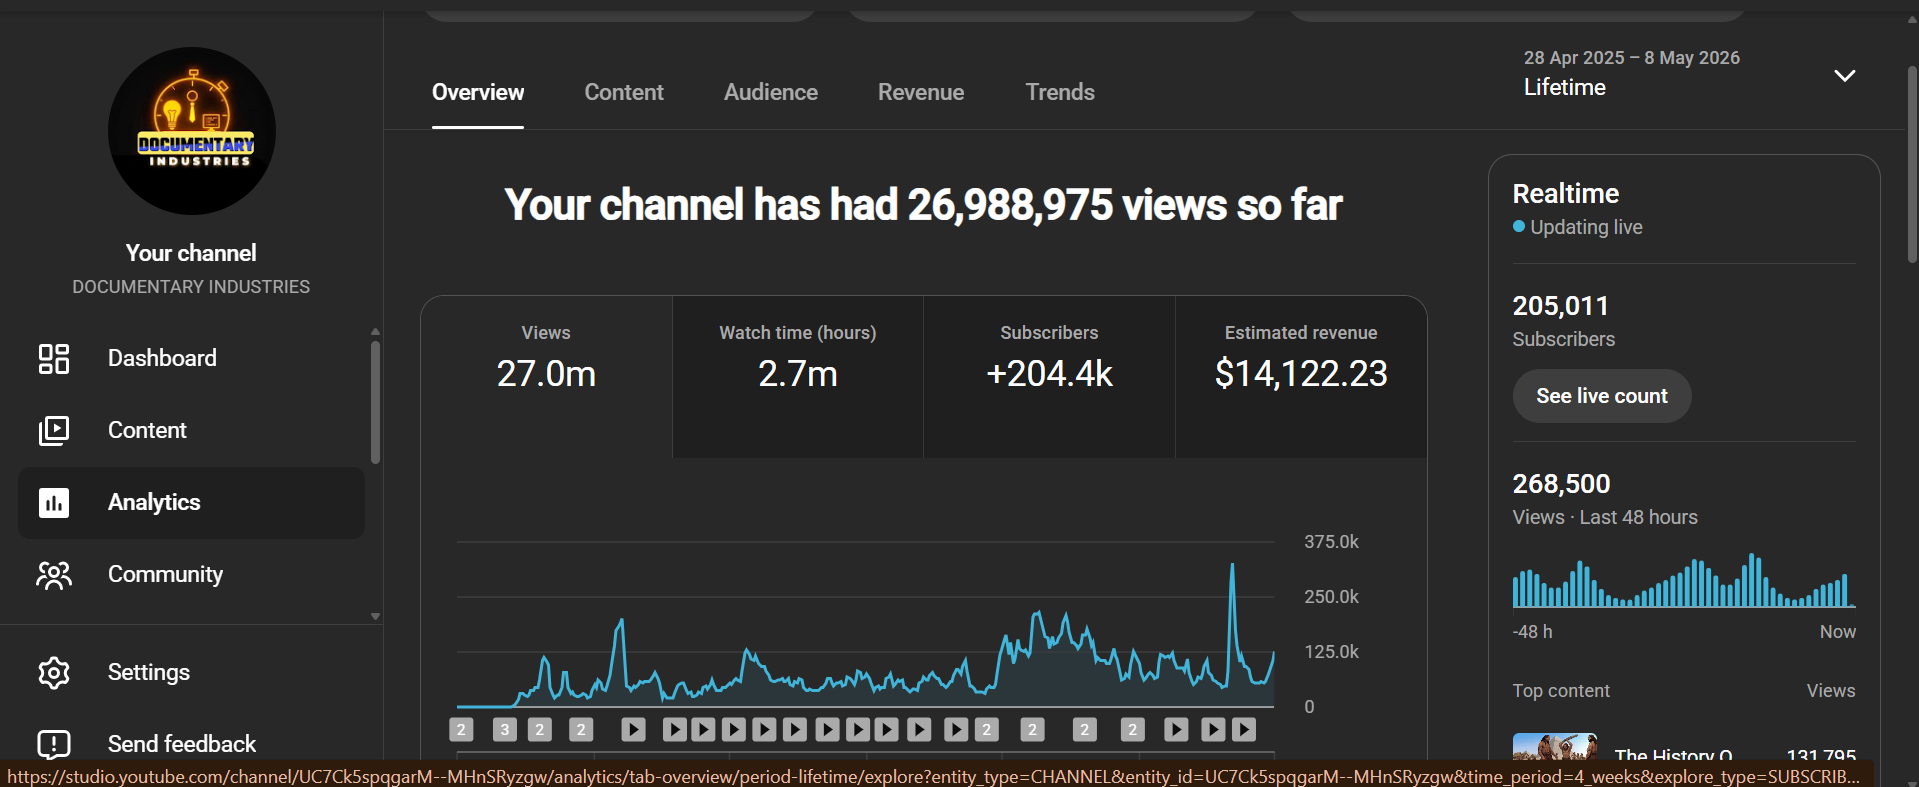Open the Settings gear icon
1919x787 pixels.
[54, 672]
